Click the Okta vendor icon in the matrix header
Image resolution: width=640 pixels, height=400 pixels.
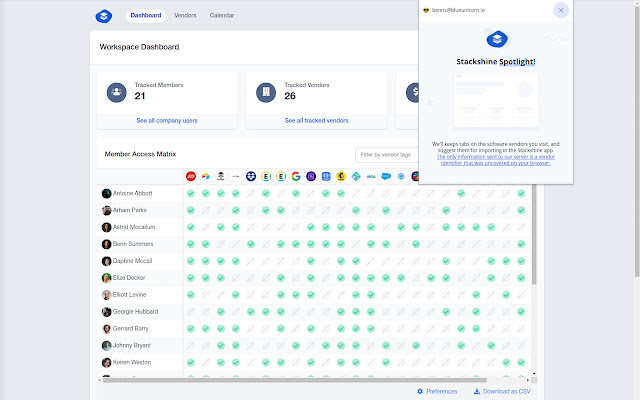(x=371, y=176)
